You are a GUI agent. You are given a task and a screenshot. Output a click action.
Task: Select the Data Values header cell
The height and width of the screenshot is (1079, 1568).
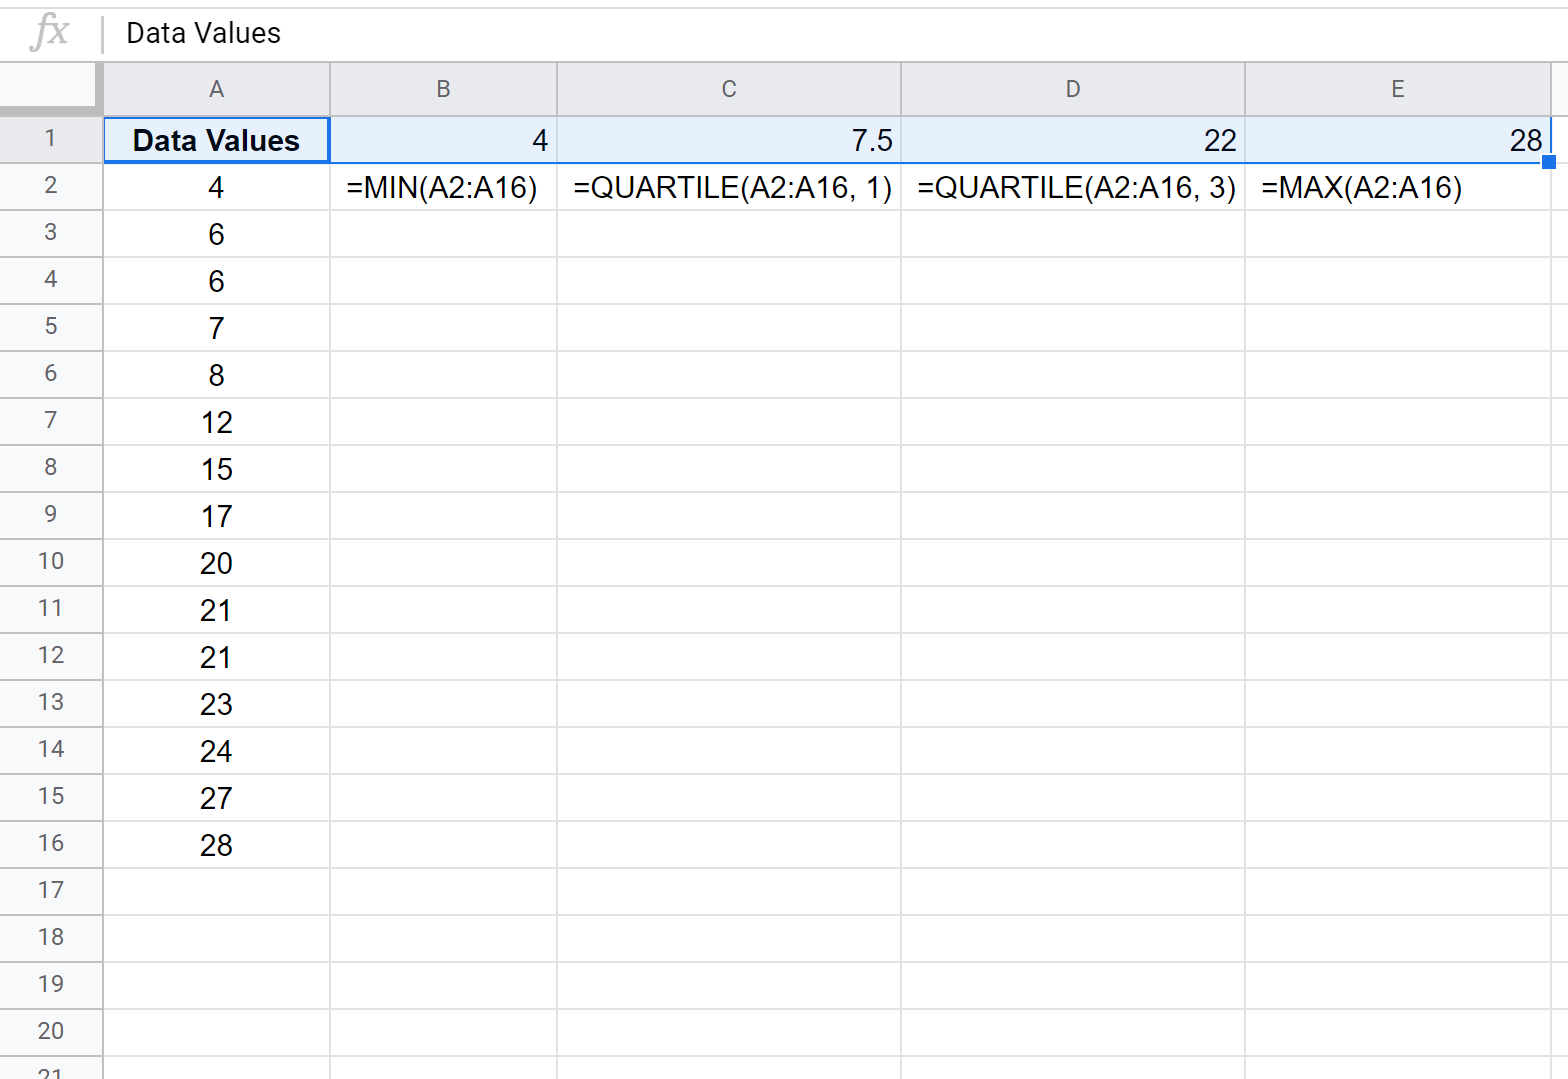(216, 140)
